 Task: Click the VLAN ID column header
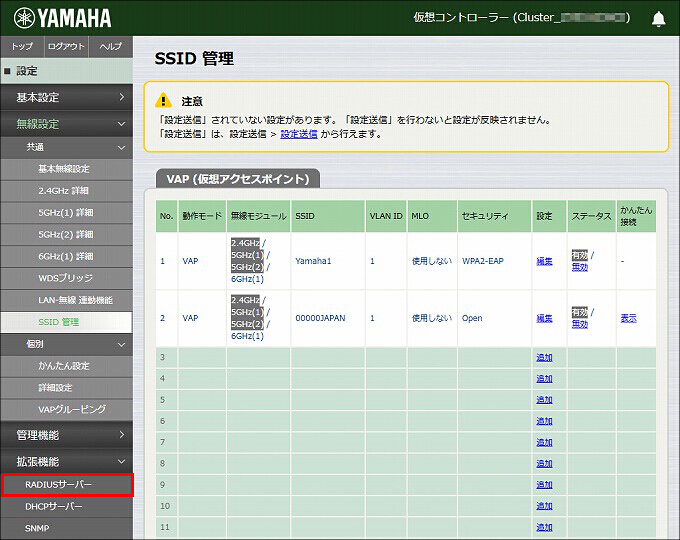386,216
